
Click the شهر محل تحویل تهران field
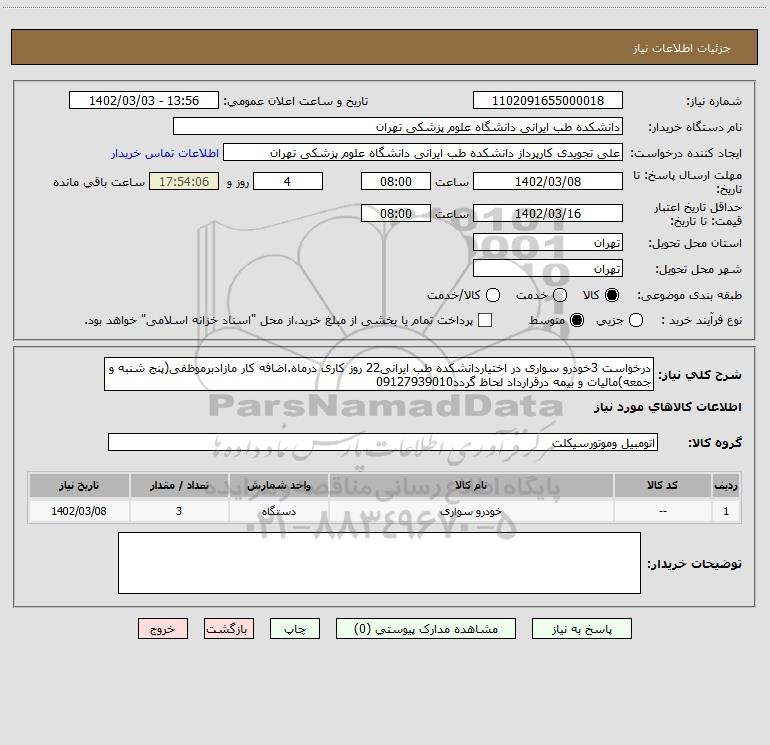548,269
